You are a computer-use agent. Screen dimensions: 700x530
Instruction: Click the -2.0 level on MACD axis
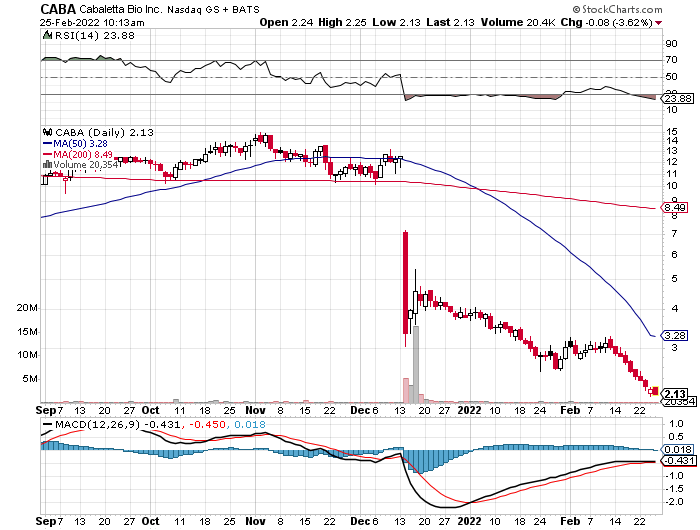(674, 502)
